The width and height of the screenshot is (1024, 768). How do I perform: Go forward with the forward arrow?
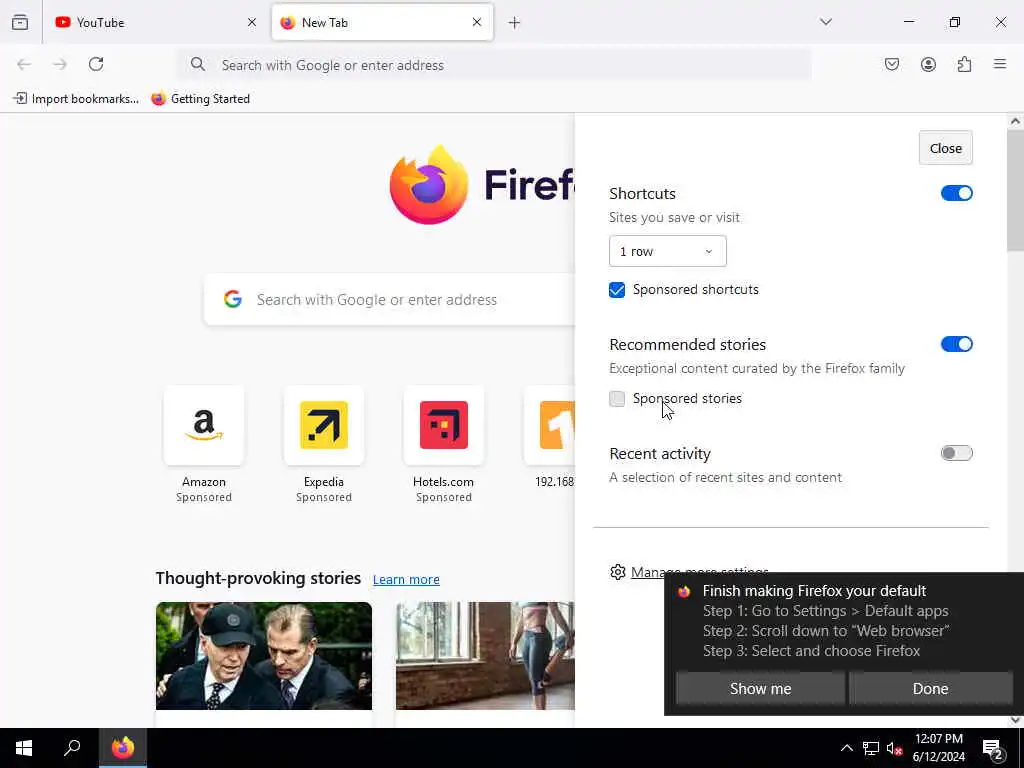pos(60,64)
